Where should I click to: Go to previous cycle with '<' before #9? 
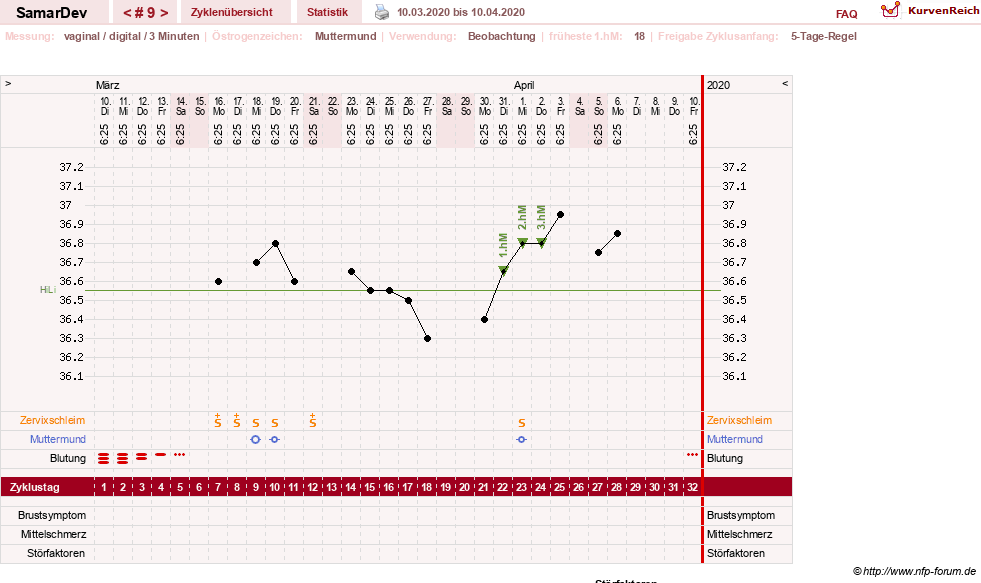click(127, 13)
